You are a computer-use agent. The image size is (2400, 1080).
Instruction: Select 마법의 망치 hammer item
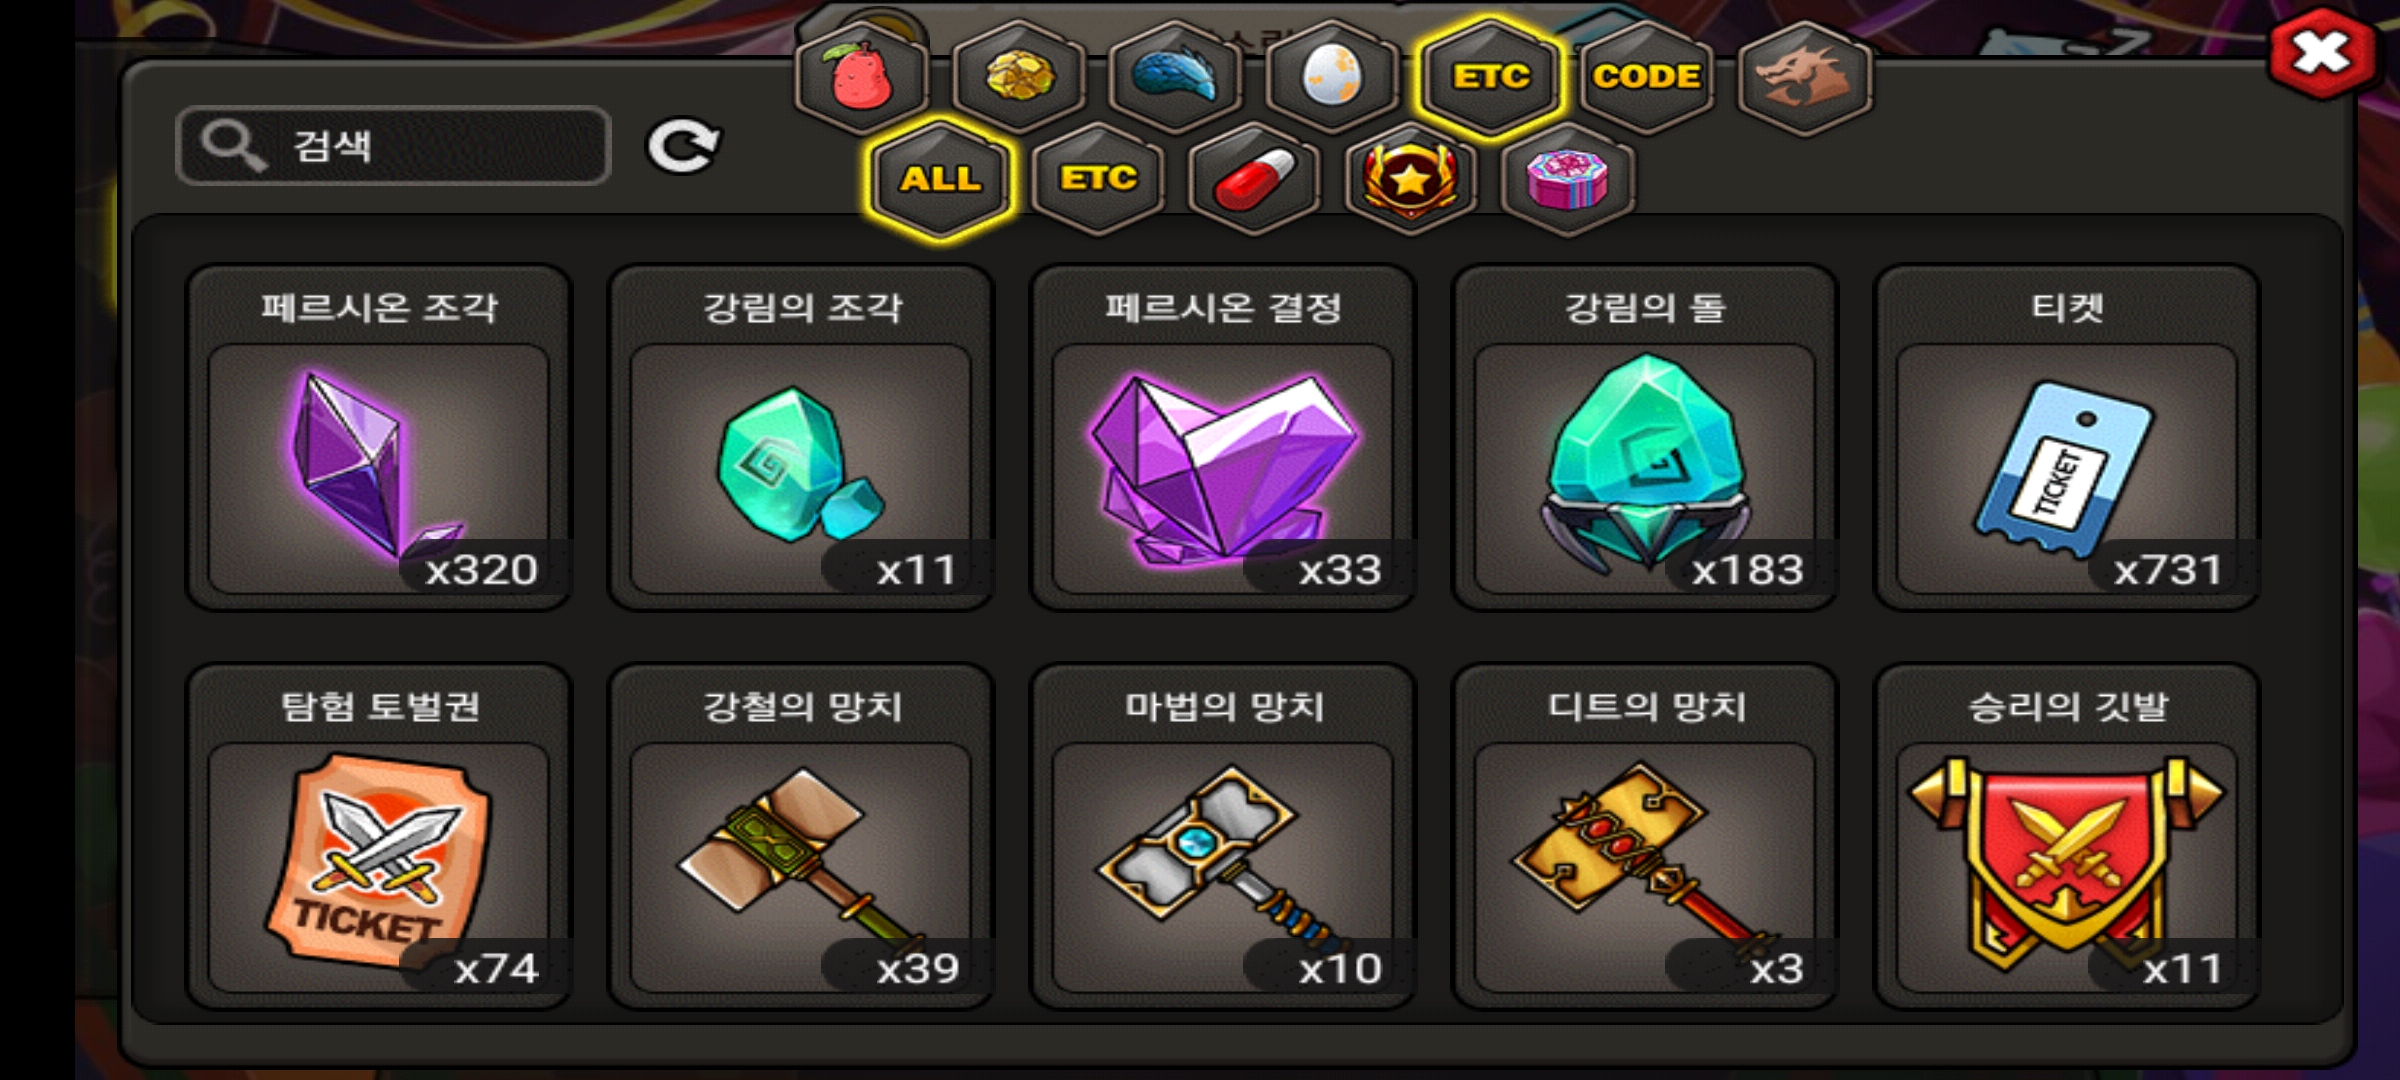pos(1223,836)
